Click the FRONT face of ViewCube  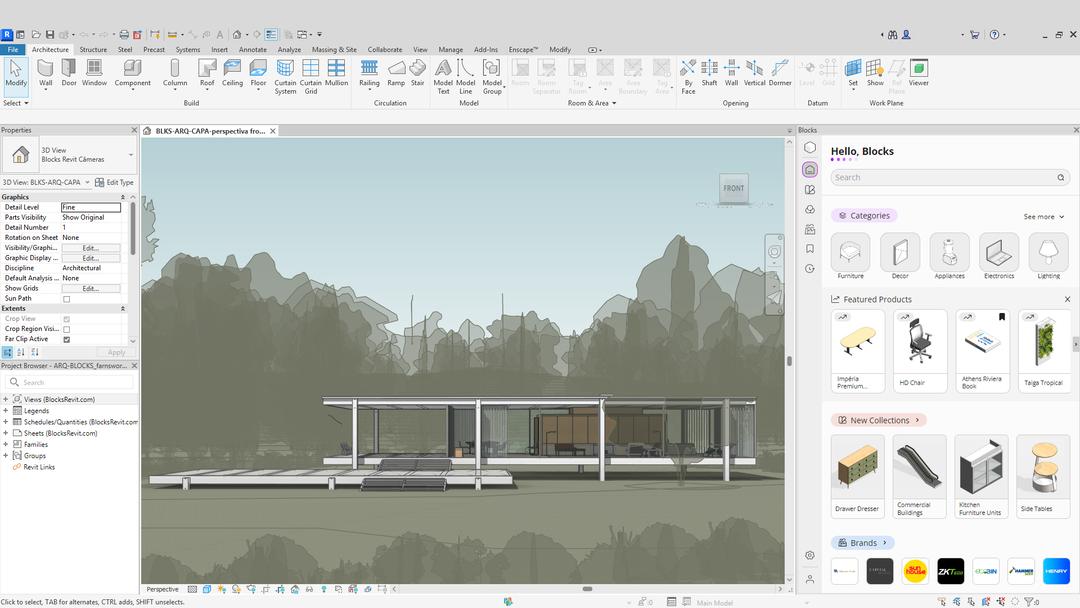coord(734,188)
